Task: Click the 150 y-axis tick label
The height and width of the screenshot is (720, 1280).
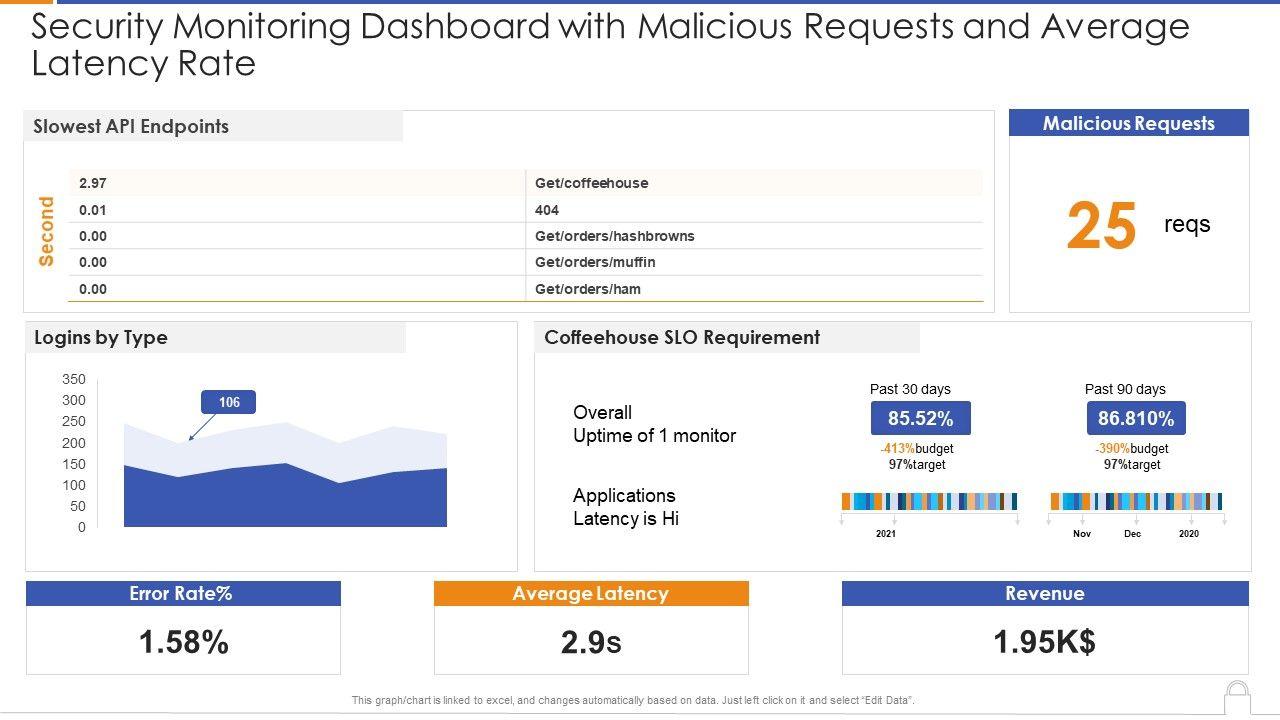Action: tap(74, 464)
